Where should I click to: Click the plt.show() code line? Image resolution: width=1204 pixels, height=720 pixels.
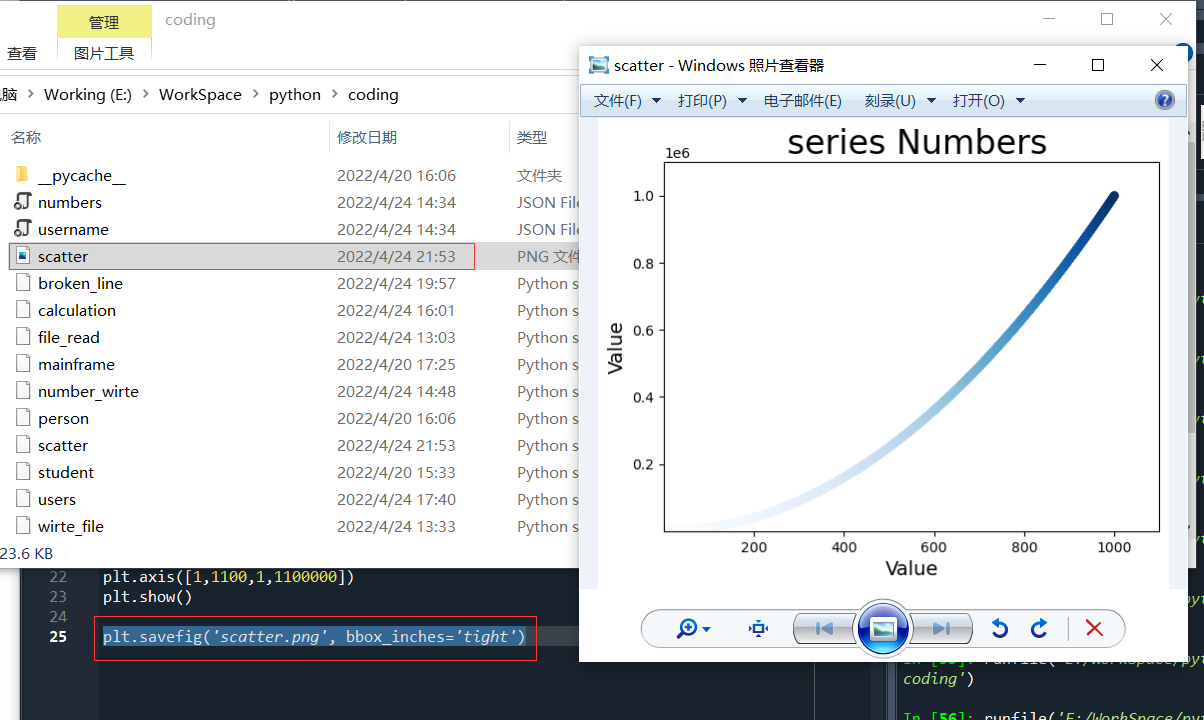147,597
